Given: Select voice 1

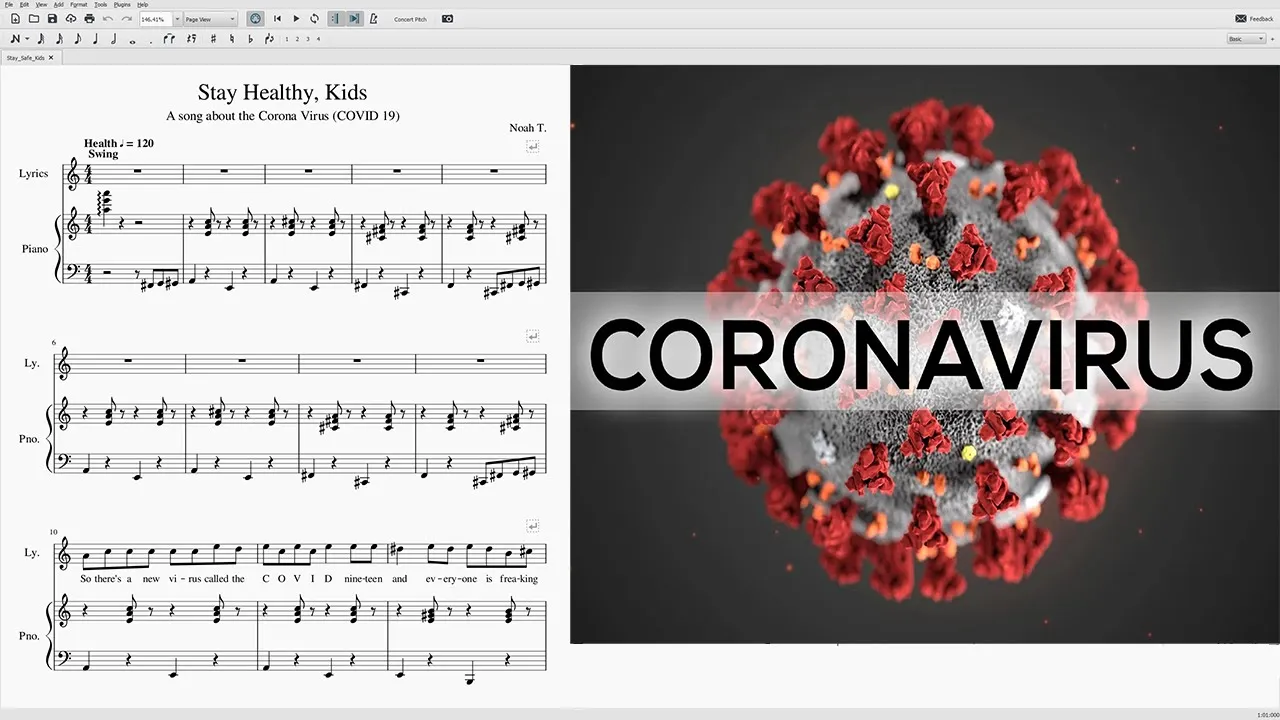Looking at the screenshot, I should coord(287,39).
